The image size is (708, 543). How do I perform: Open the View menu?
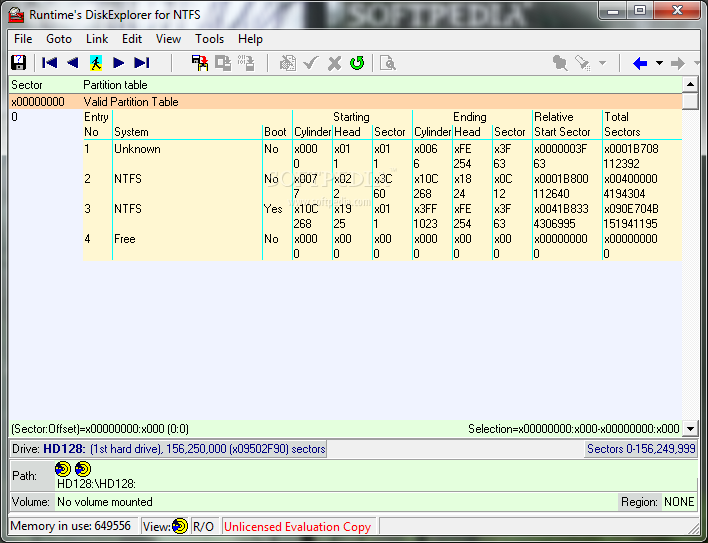pos(168,39)
